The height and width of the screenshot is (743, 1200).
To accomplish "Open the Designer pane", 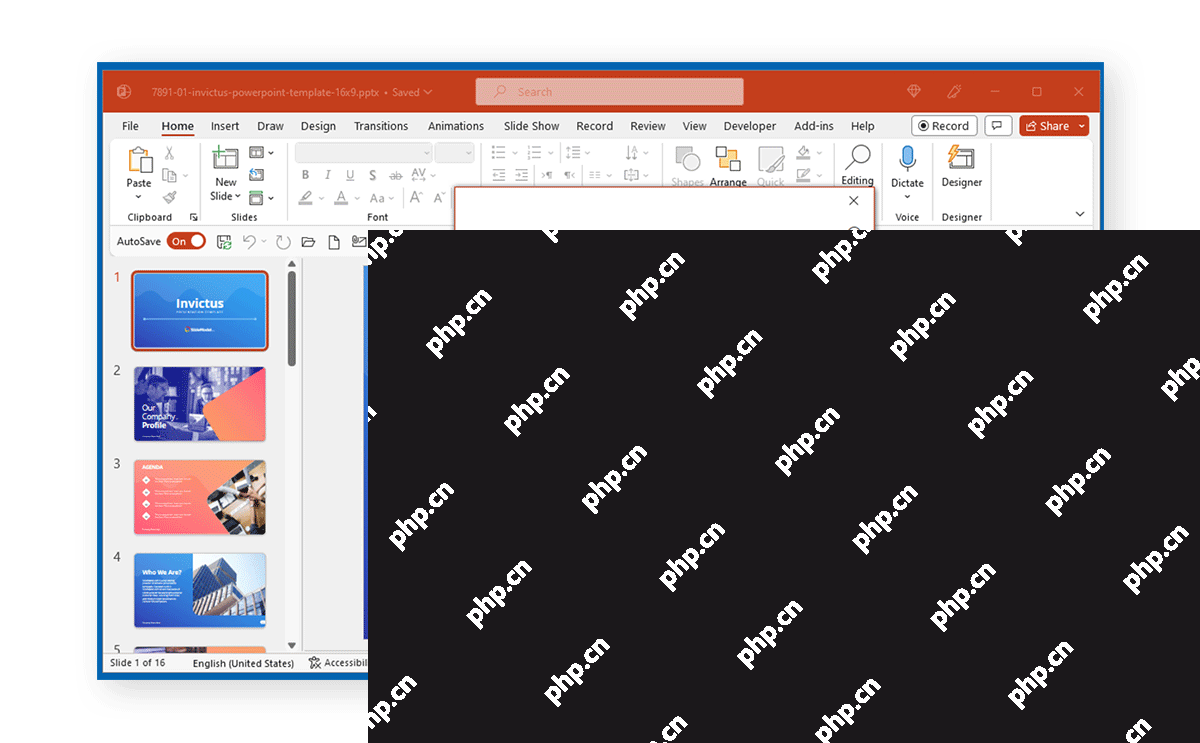I will pyautogui.click(x=961, y=166).
